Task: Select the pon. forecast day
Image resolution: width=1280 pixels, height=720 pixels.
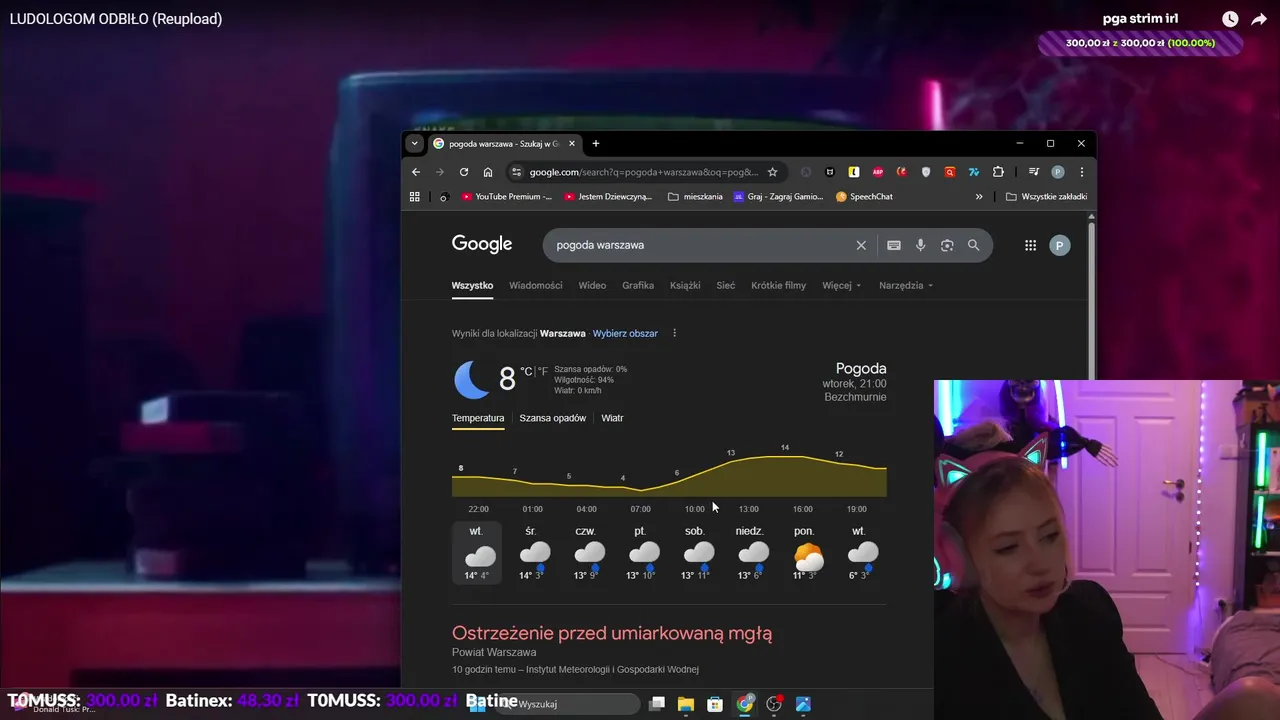Action: pos(804,554)
